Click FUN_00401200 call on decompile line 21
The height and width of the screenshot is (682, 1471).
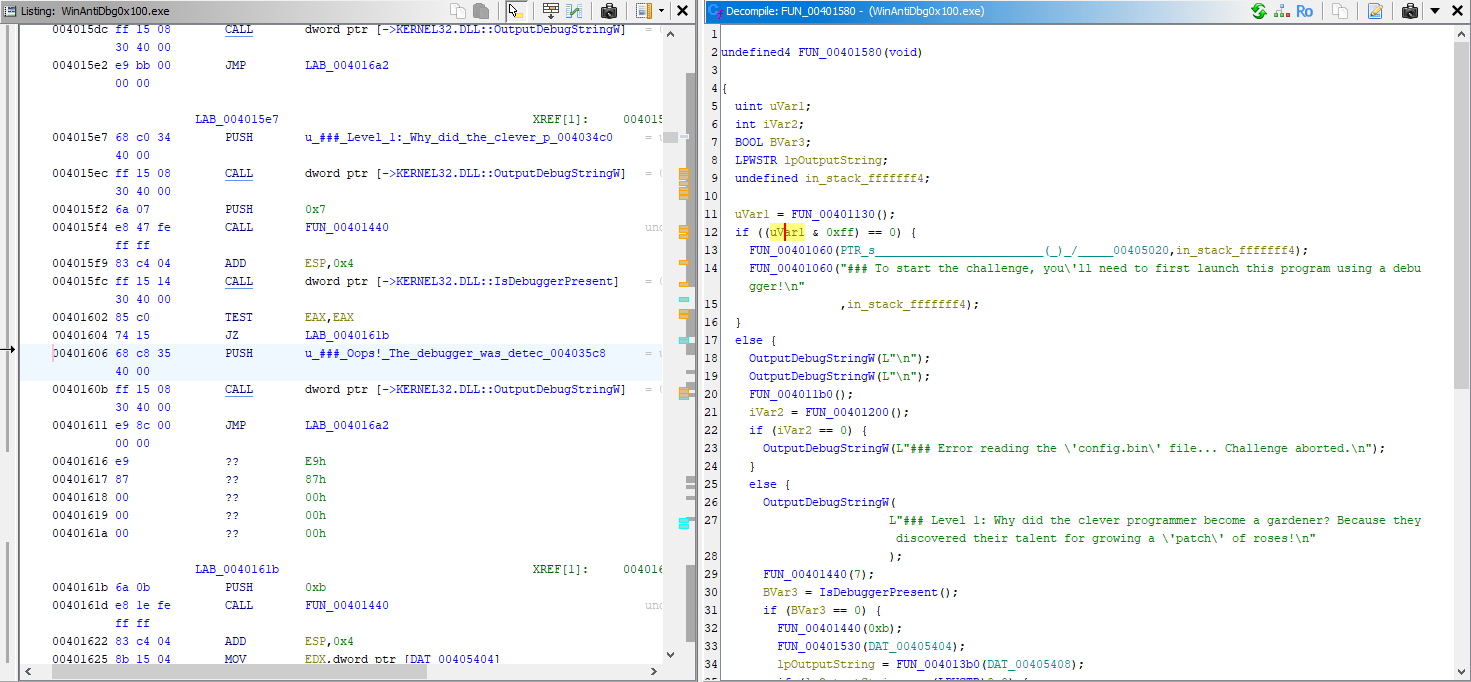coord(846,412)
